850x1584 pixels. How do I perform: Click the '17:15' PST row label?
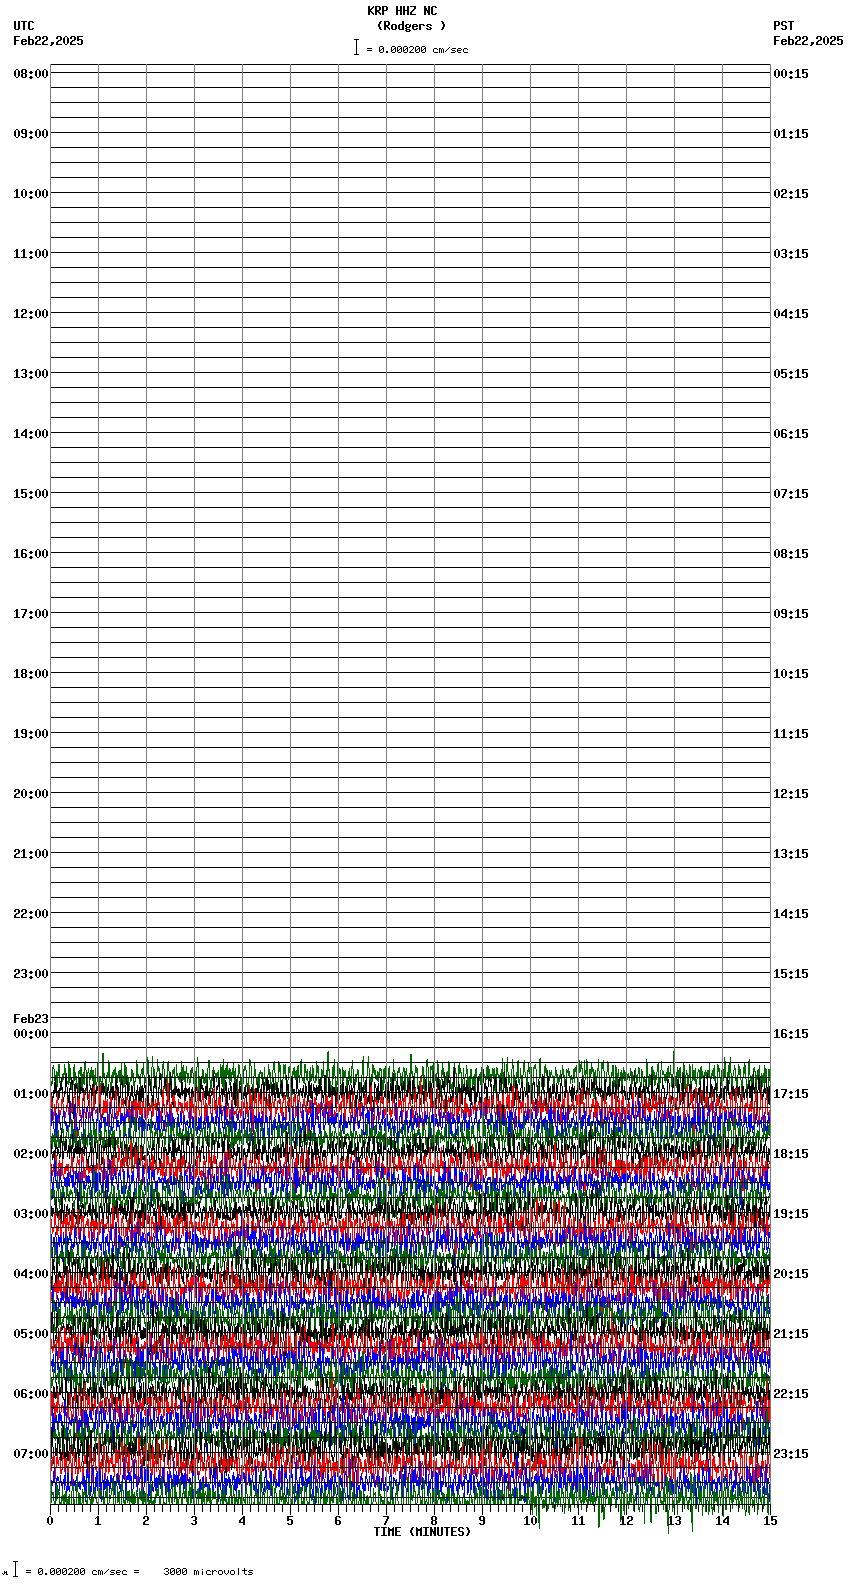coord(791,1094)
